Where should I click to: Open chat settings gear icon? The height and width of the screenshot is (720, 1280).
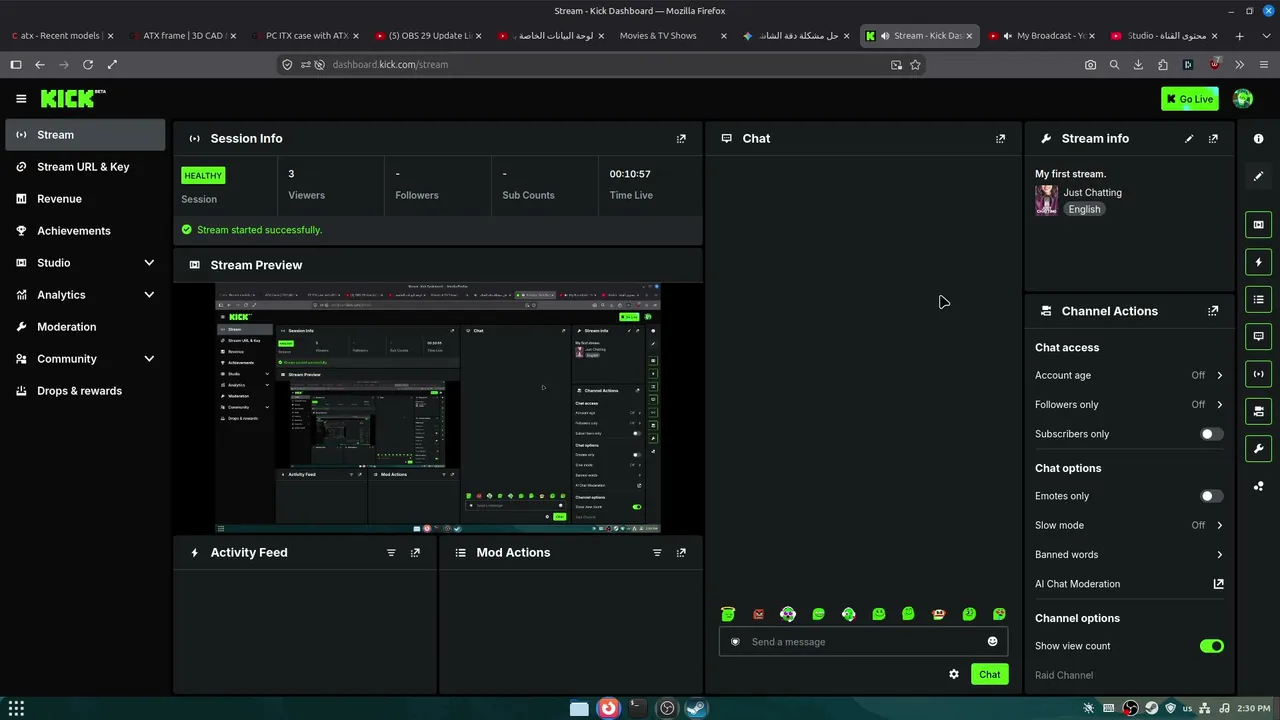[x=954, y=674]
